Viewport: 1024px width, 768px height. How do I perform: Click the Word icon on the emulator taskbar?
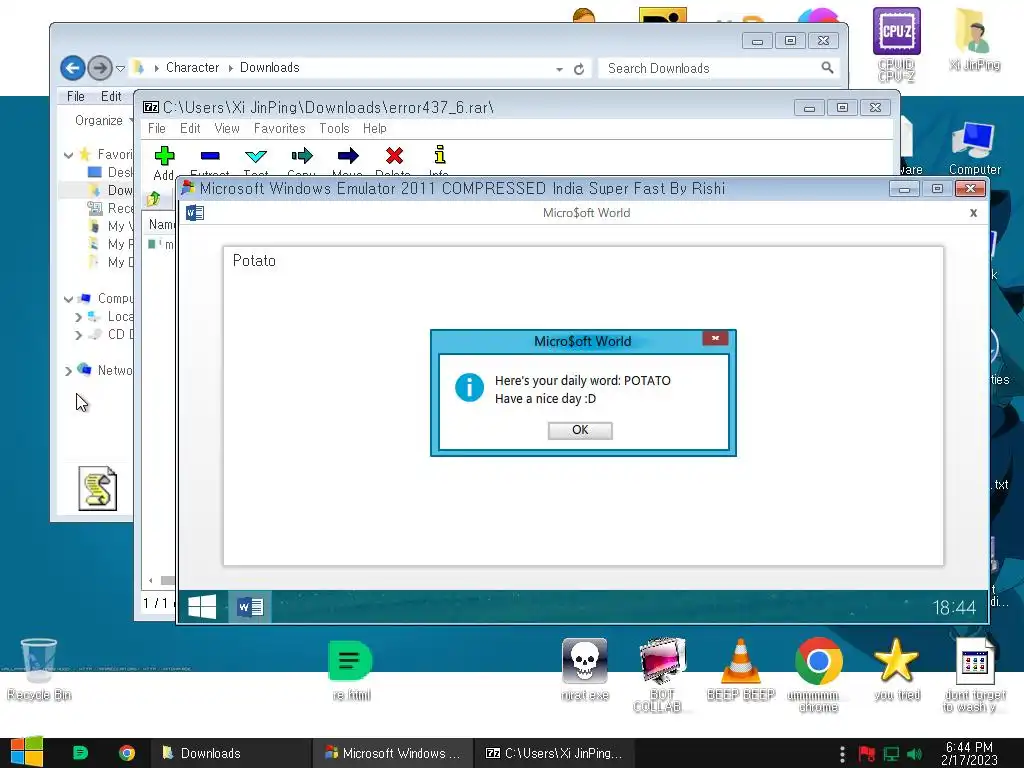coord(250,607)
